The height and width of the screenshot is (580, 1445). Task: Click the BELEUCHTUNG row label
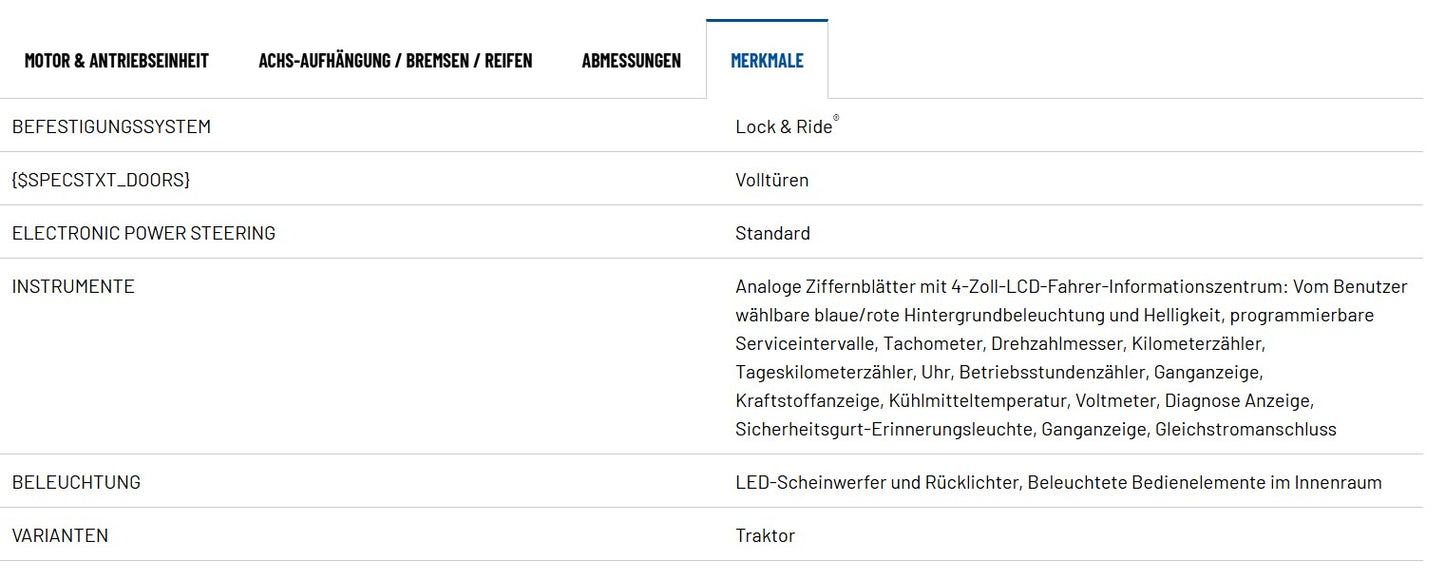pyautogui.click(x=76, y=481)
